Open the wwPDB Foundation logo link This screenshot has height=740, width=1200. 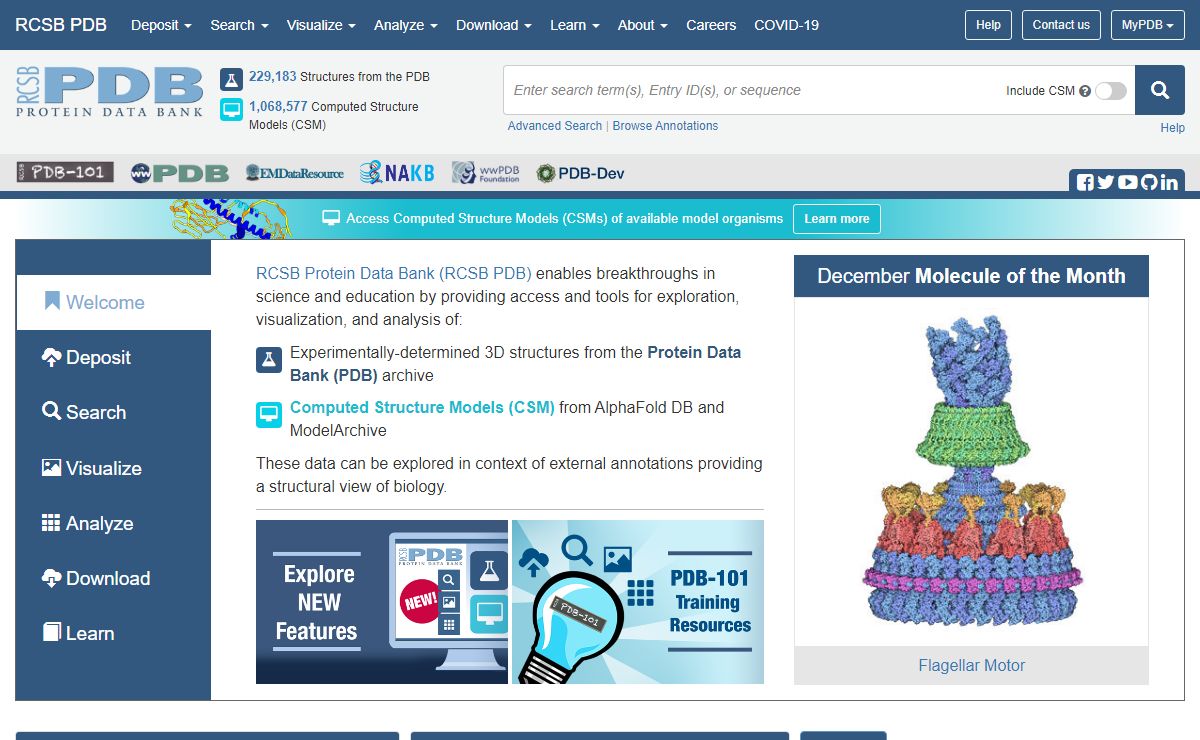pyautogui.click(x=486, y=173)
